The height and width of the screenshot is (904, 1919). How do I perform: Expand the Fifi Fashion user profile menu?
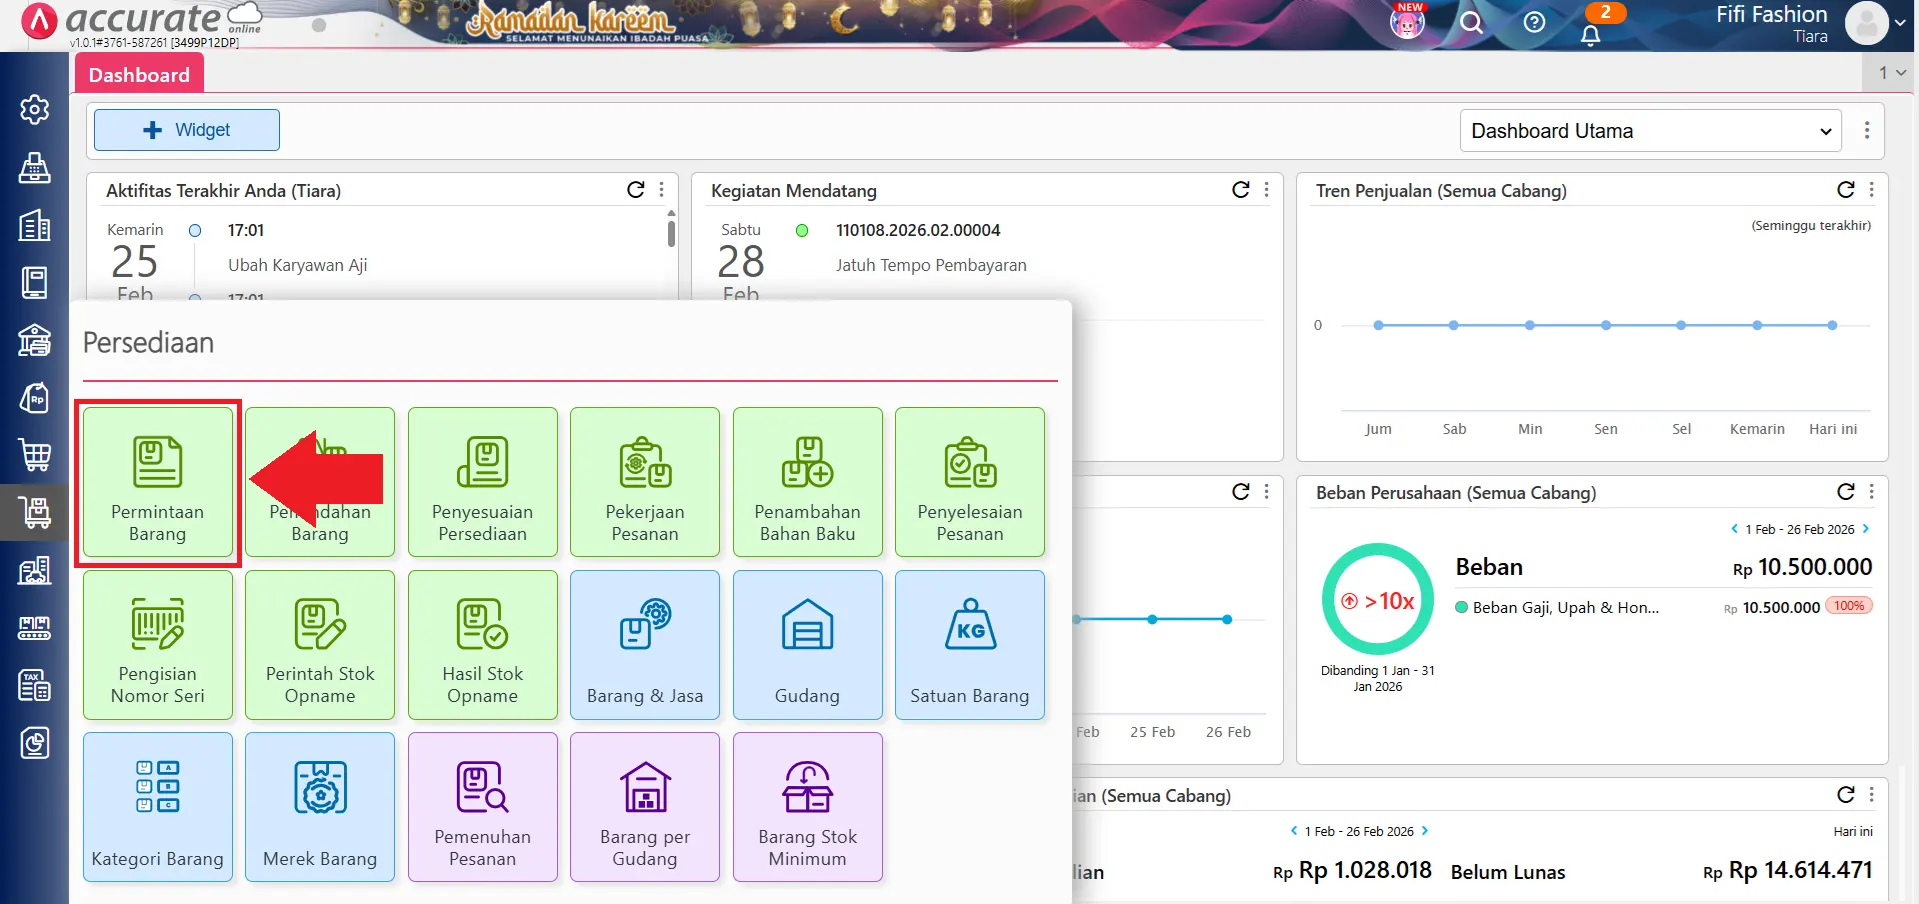(x=1899, y=23)
